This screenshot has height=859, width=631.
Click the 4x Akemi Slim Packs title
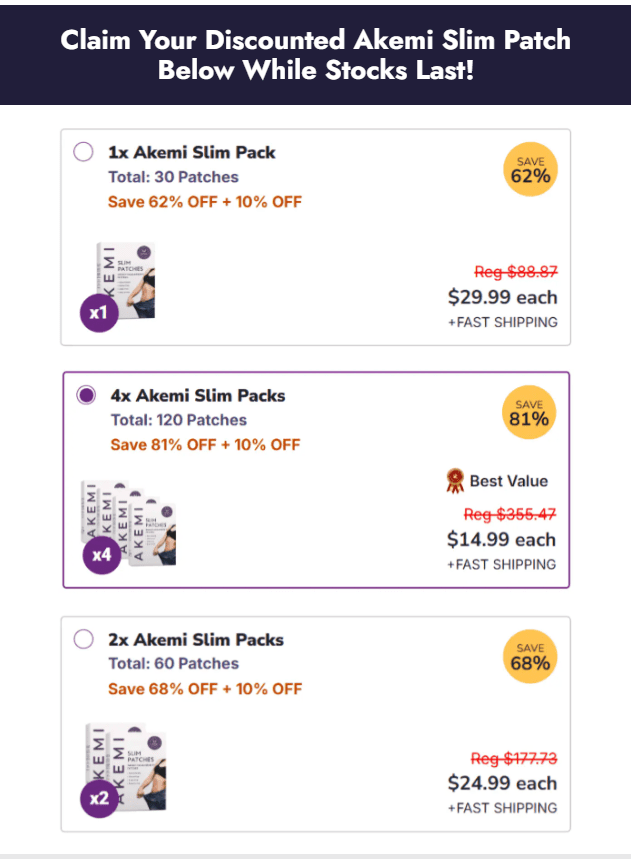coord(198,396)
